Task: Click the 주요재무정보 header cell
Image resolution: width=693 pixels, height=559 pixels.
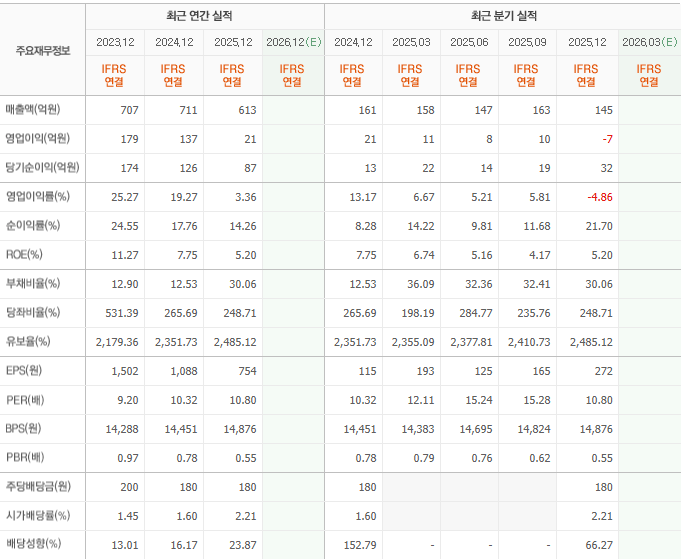Action: (43, 50)
